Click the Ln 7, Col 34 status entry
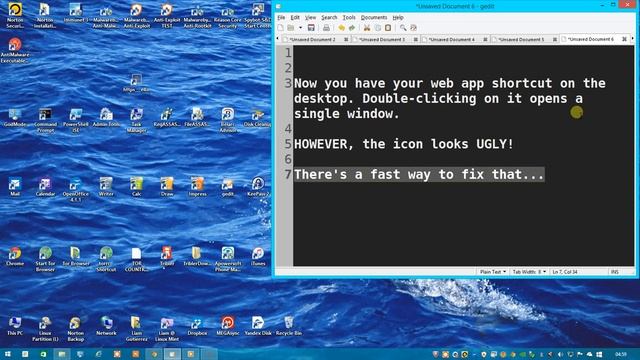The width and height of the screenshot is (640, 360). click(x=565, y=272)
